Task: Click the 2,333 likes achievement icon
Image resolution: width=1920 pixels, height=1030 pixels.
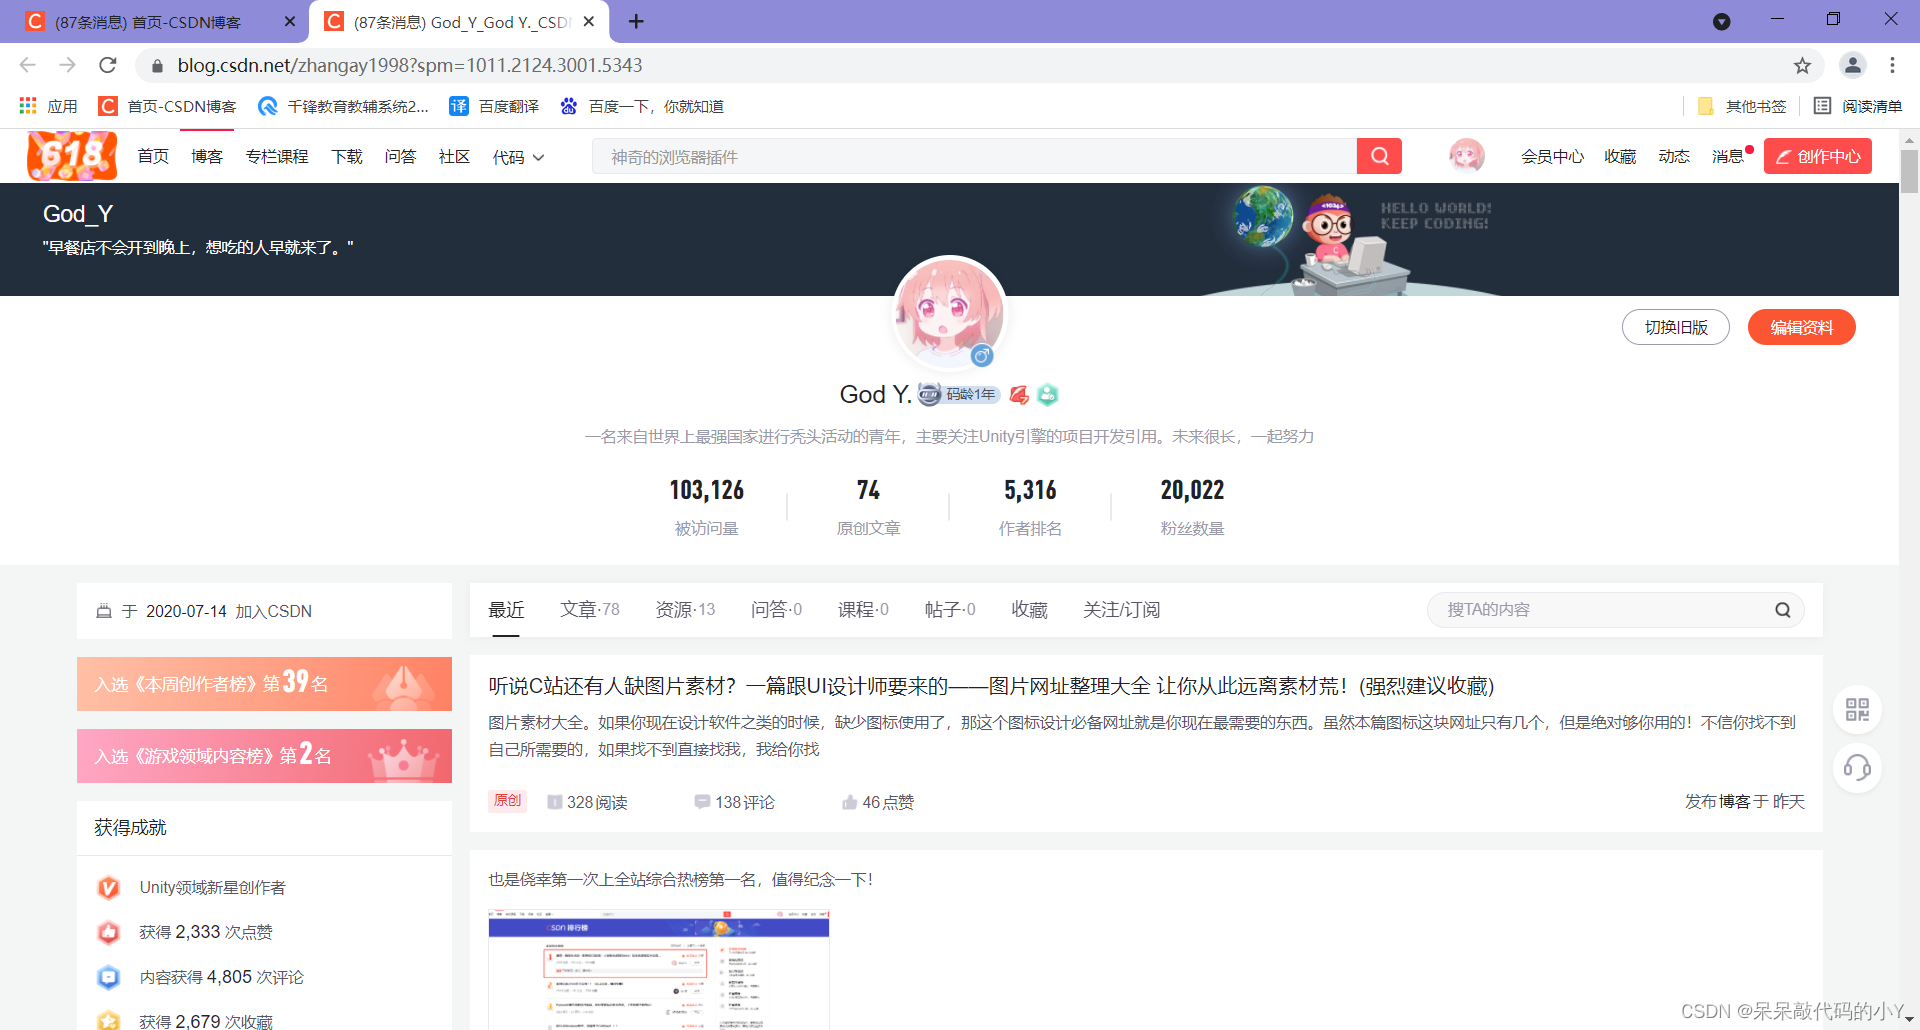Action: pos(109,932)
